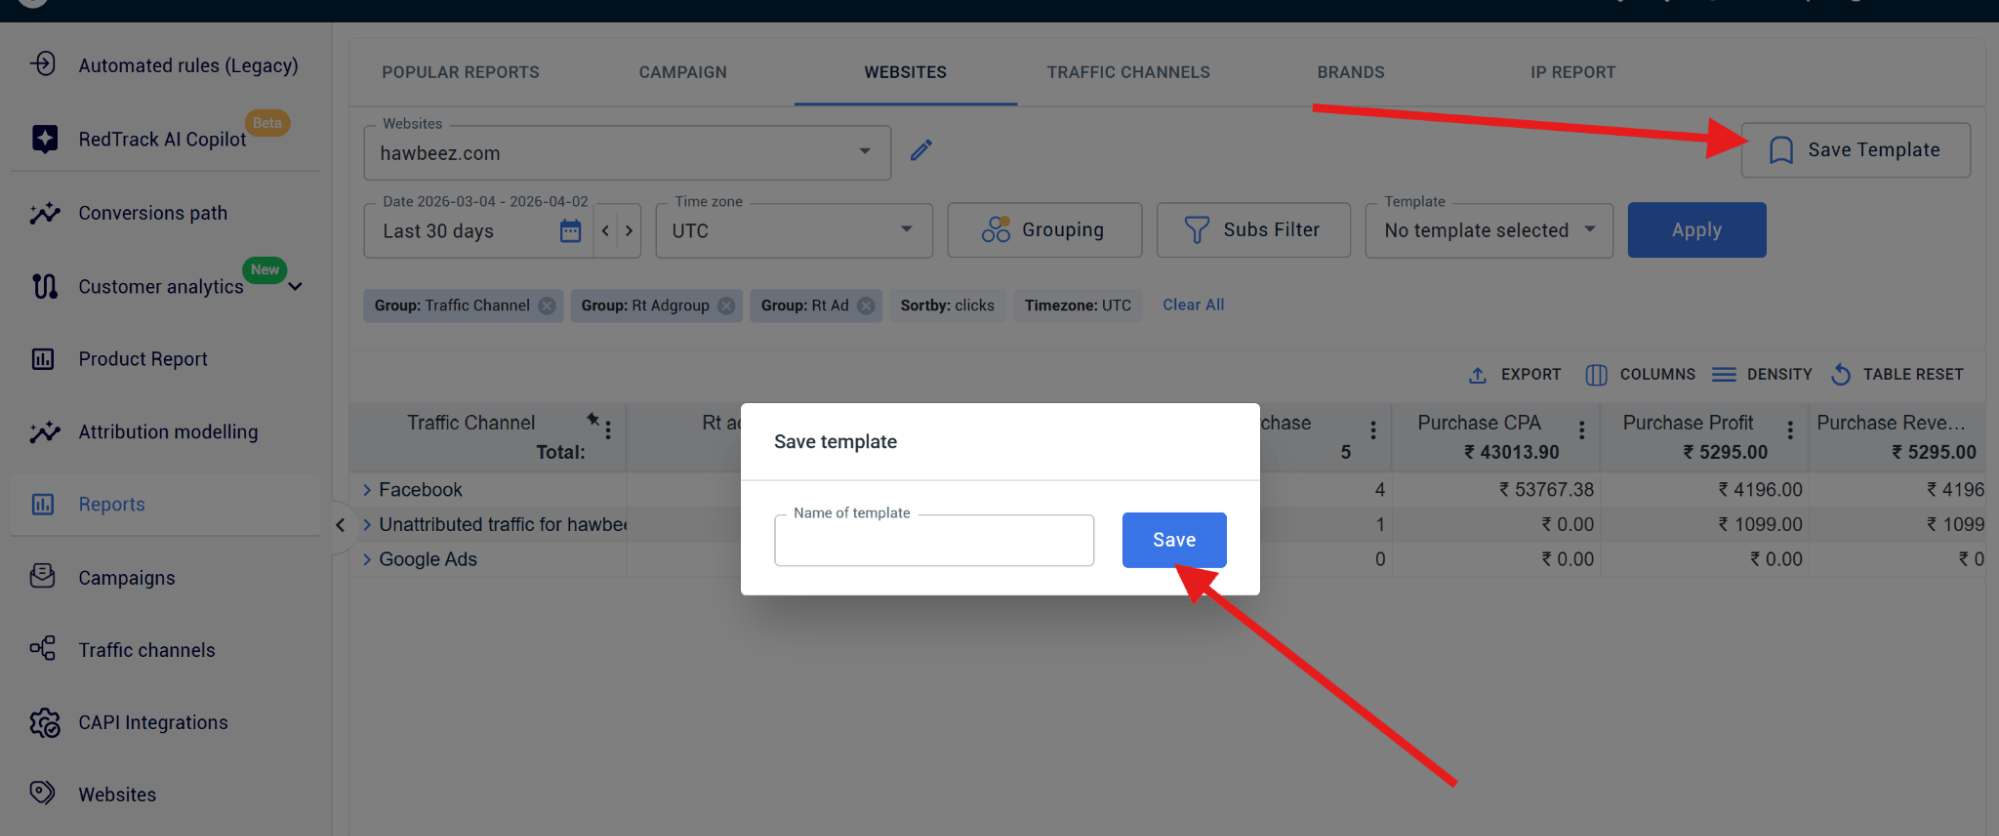
Task: Remove the Group: Traffic Channel chip
Action: pos(547,306)
